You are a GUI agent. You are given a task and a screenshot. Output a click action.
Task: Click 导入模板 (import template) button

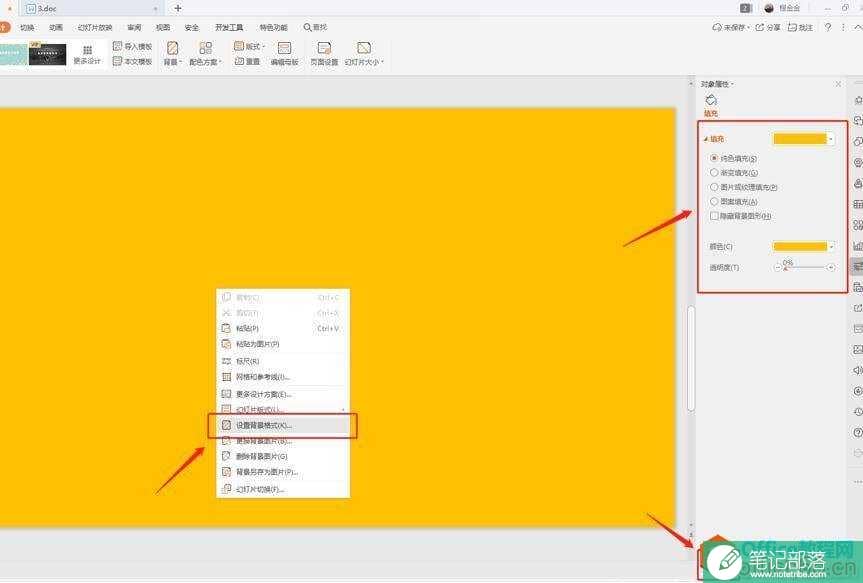pyautogui.click(x=132, y=47)
